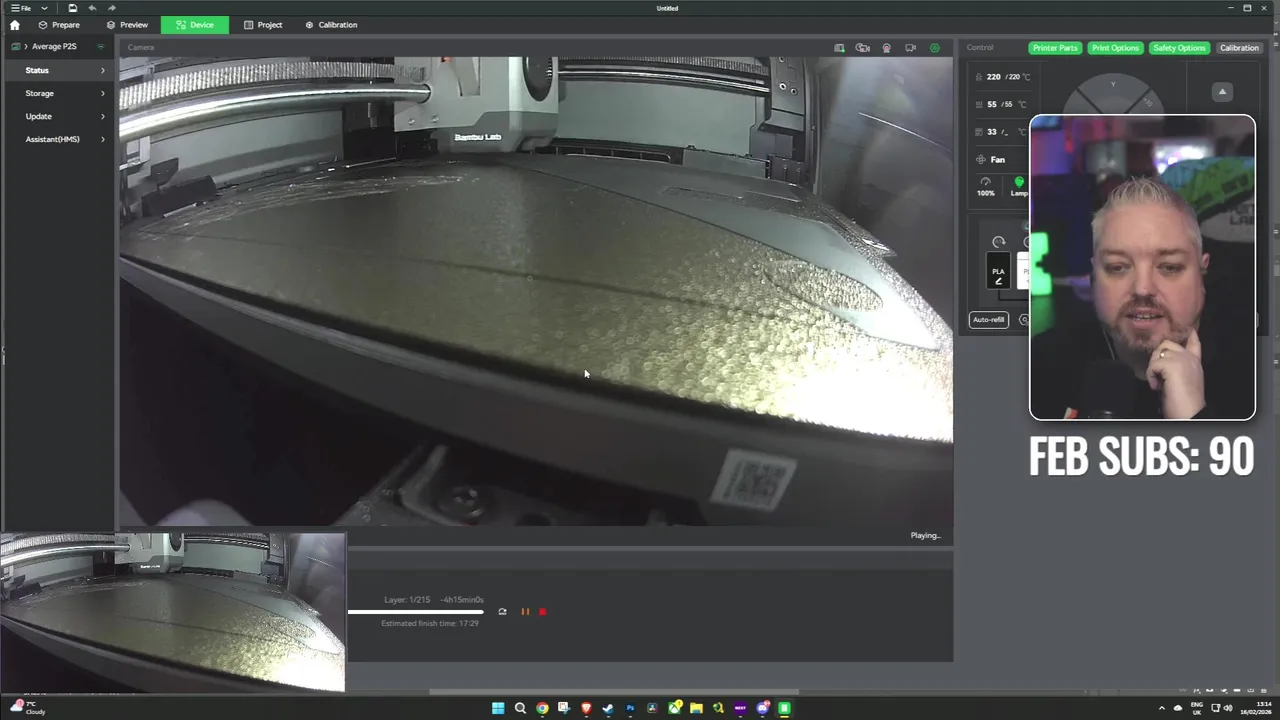Click the redo arrow in the title bar
1280x720 pixels.
(111, 8)
